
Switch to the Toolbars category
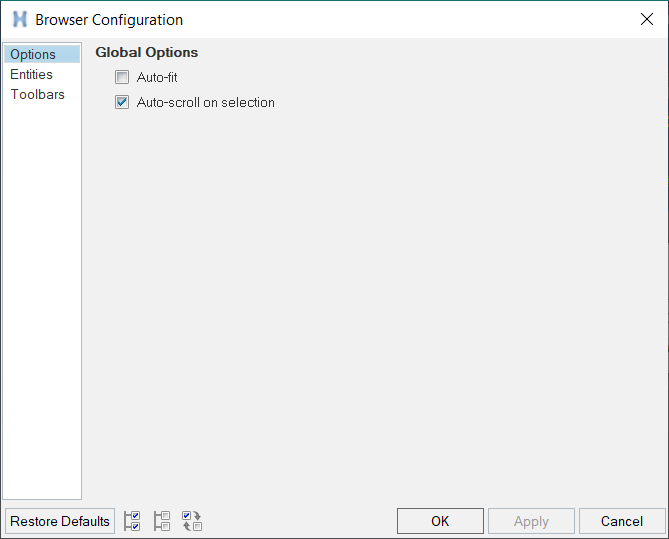coord(38,94)
